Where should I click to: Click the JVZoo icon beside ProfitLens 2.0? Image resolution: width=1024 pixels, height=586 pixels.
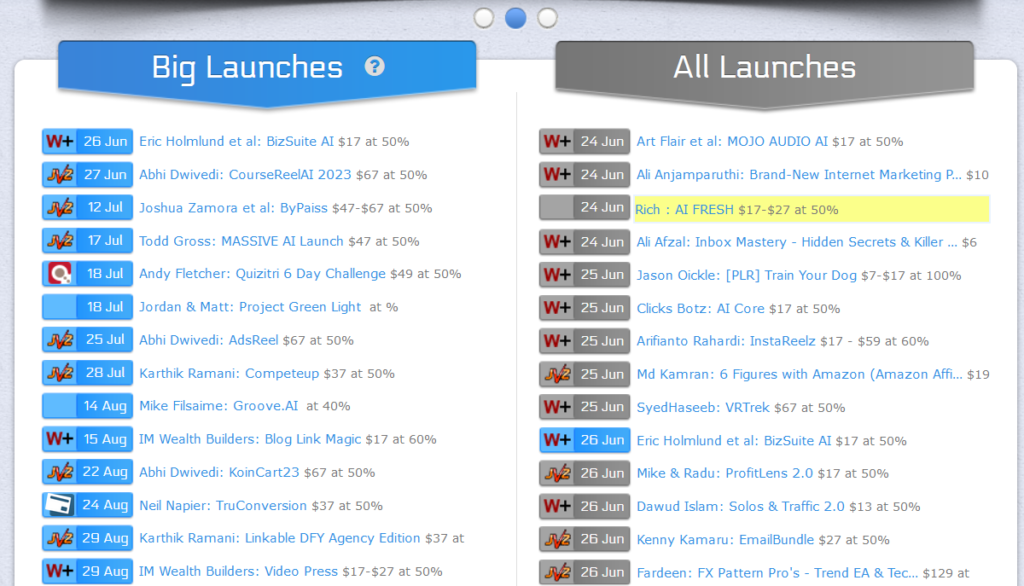(558, 473)
